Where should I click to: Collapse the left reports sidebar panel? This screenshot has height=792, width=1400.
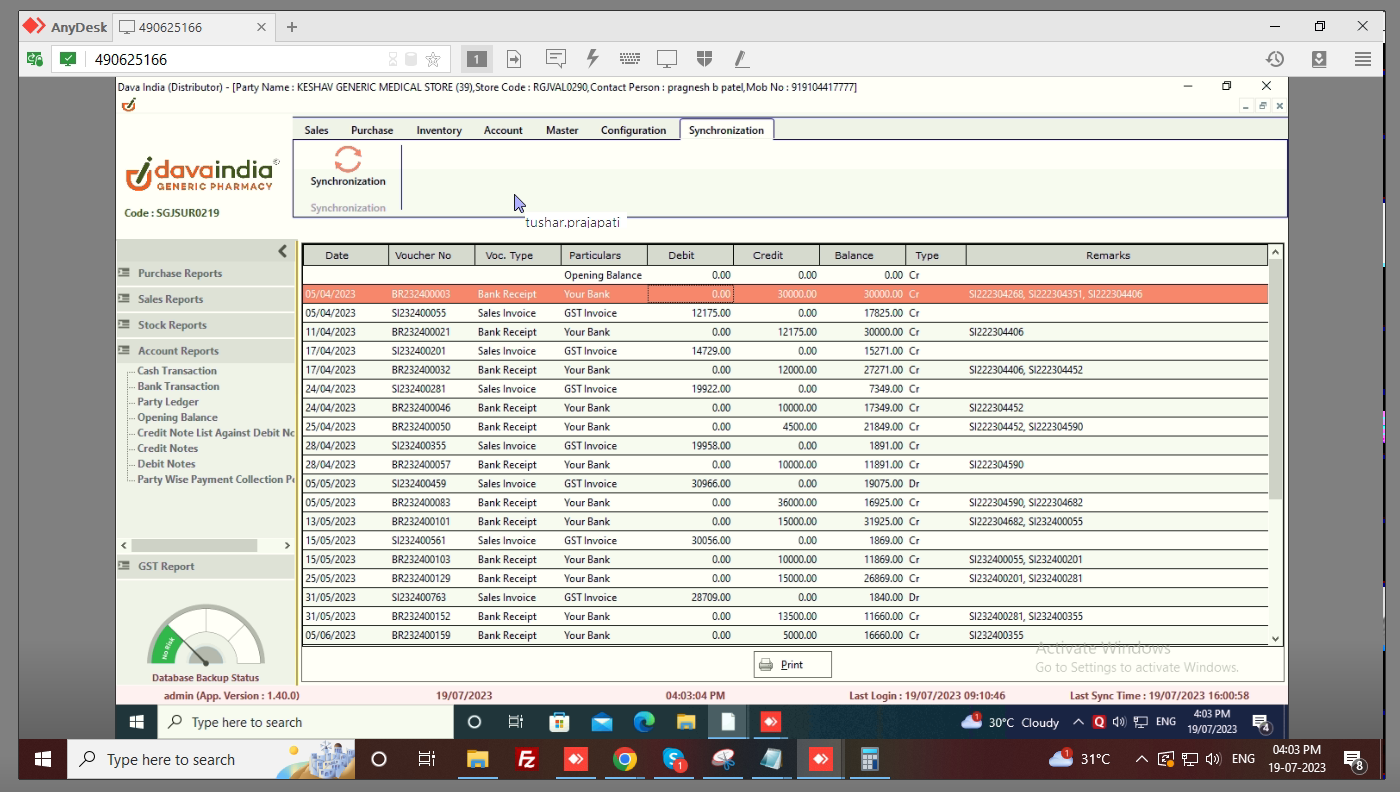282,251
